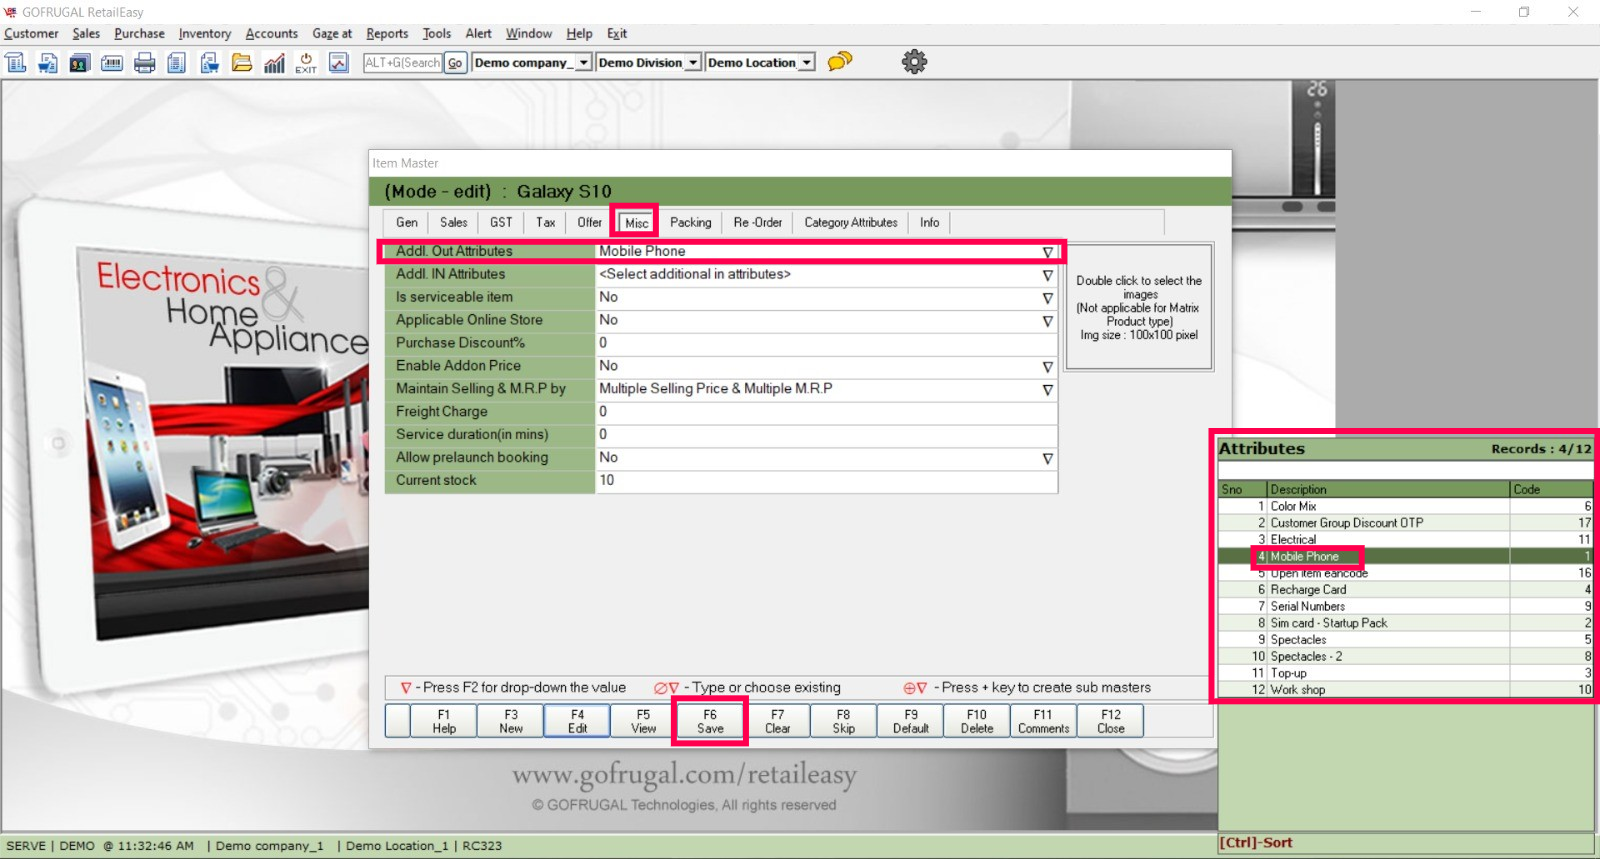Image resolution: width=1600 pixels, height=859 pixels.
Task: Open the Accounts menu
Action: (272, 34)
